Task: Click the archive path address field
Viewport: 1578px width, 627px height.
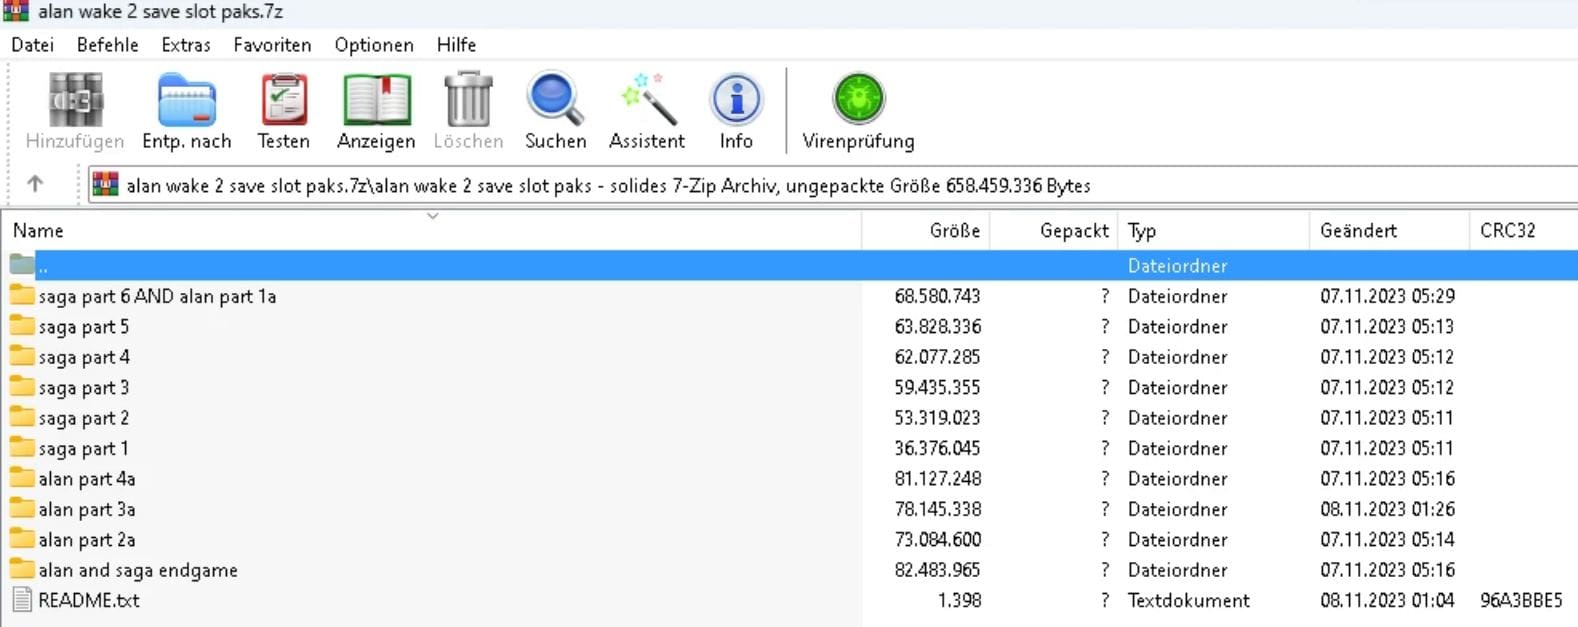Action: click(x=833, y=185)
